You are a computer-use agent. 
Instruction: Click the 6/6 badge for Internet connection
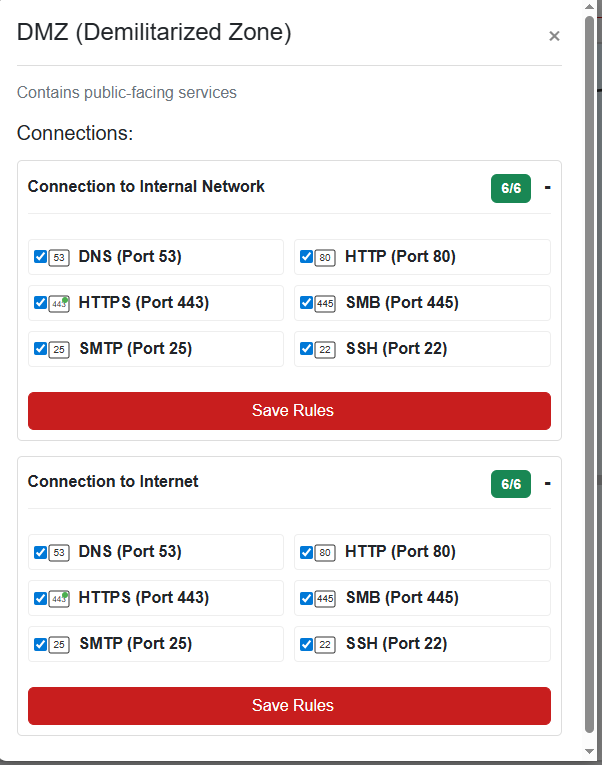click(x=511, y=484)
